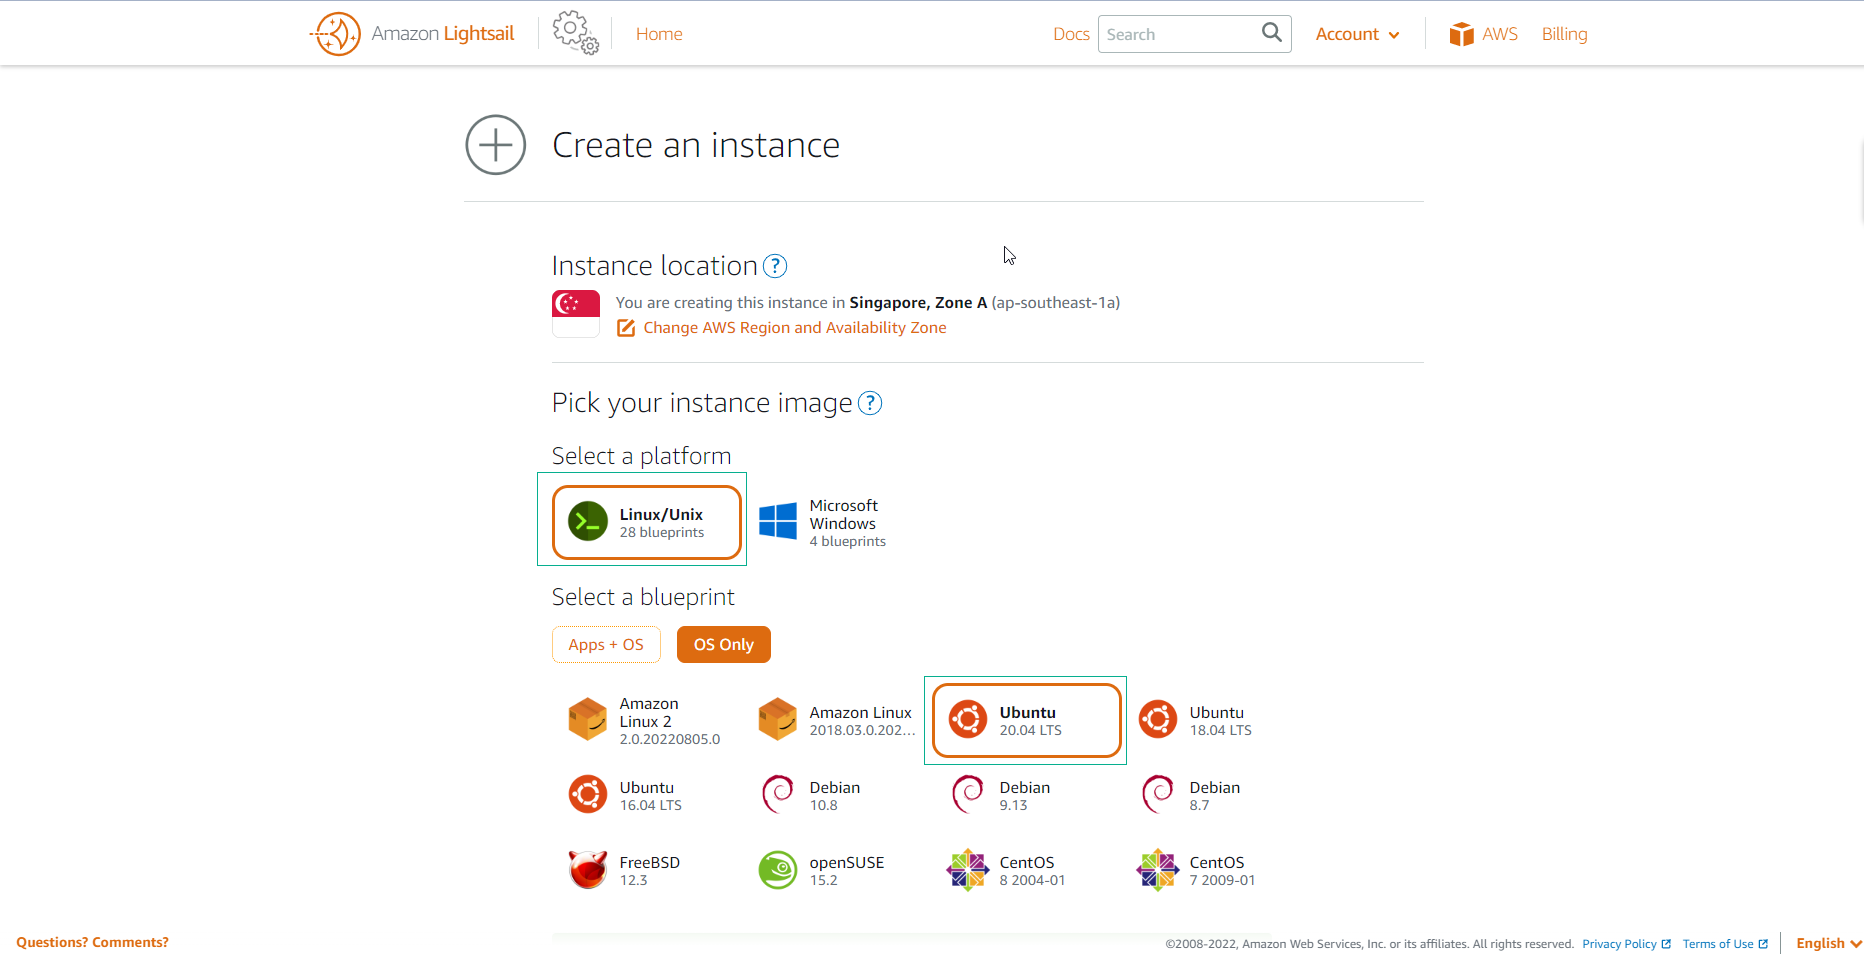This screenshot has width=1864, height=962.
Task: Click the CentOS 8 2004-01 logo icon
Action: tap(968, 870)
